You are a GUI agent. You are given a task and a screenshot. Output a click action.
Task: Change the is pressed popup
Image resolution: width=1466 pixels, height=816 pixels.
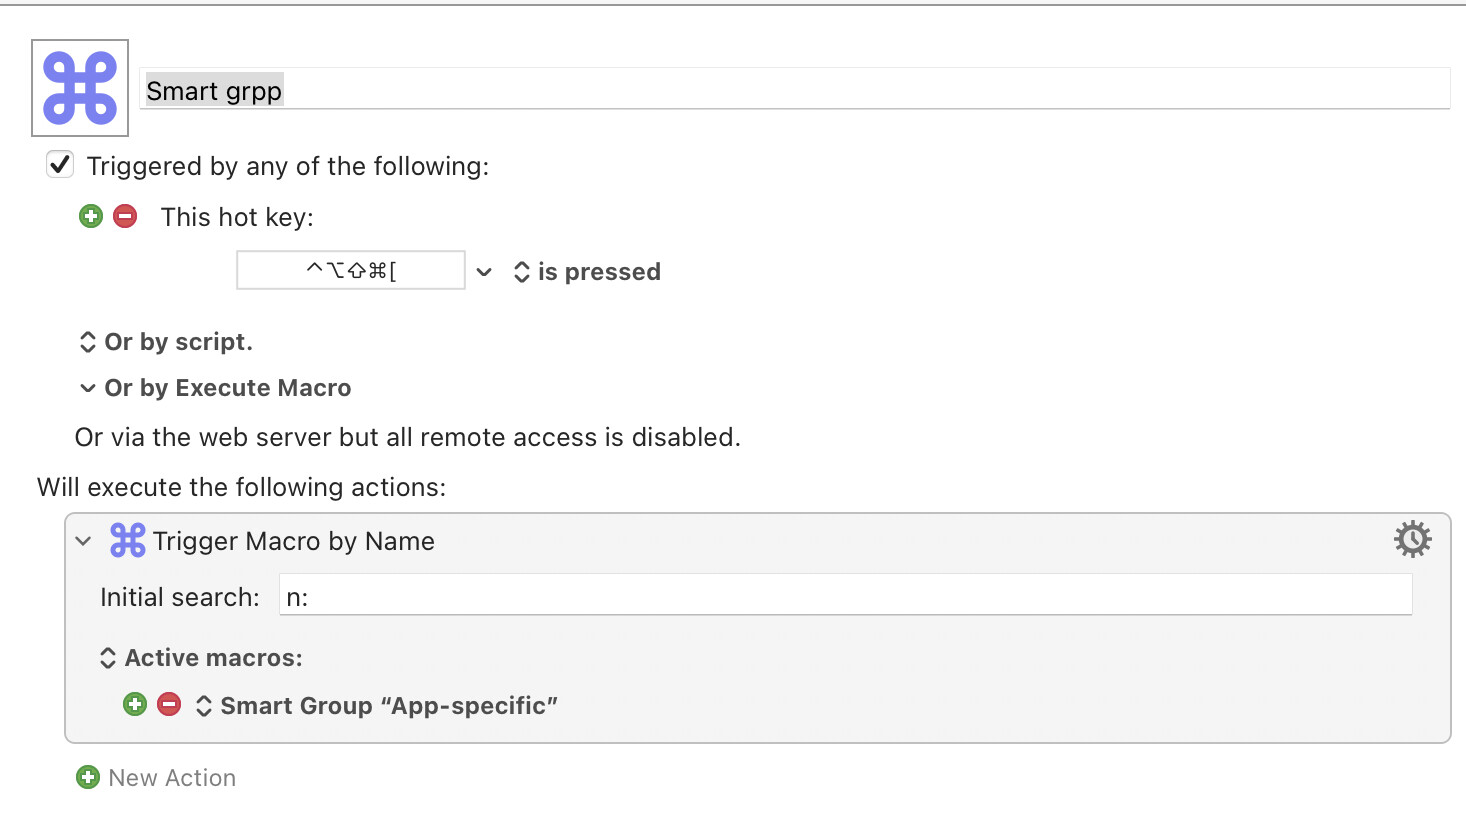(x=587, y=272)
